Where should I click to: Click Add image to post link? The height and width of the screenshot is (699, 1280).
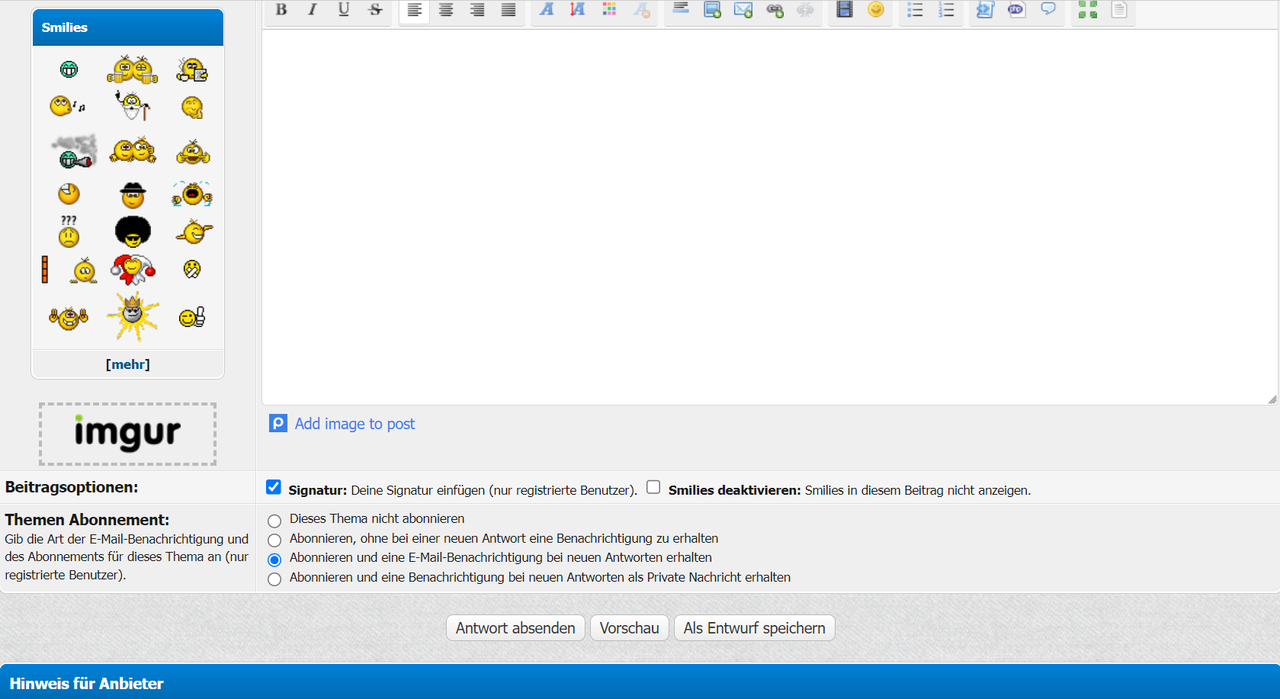coord(355,424)
